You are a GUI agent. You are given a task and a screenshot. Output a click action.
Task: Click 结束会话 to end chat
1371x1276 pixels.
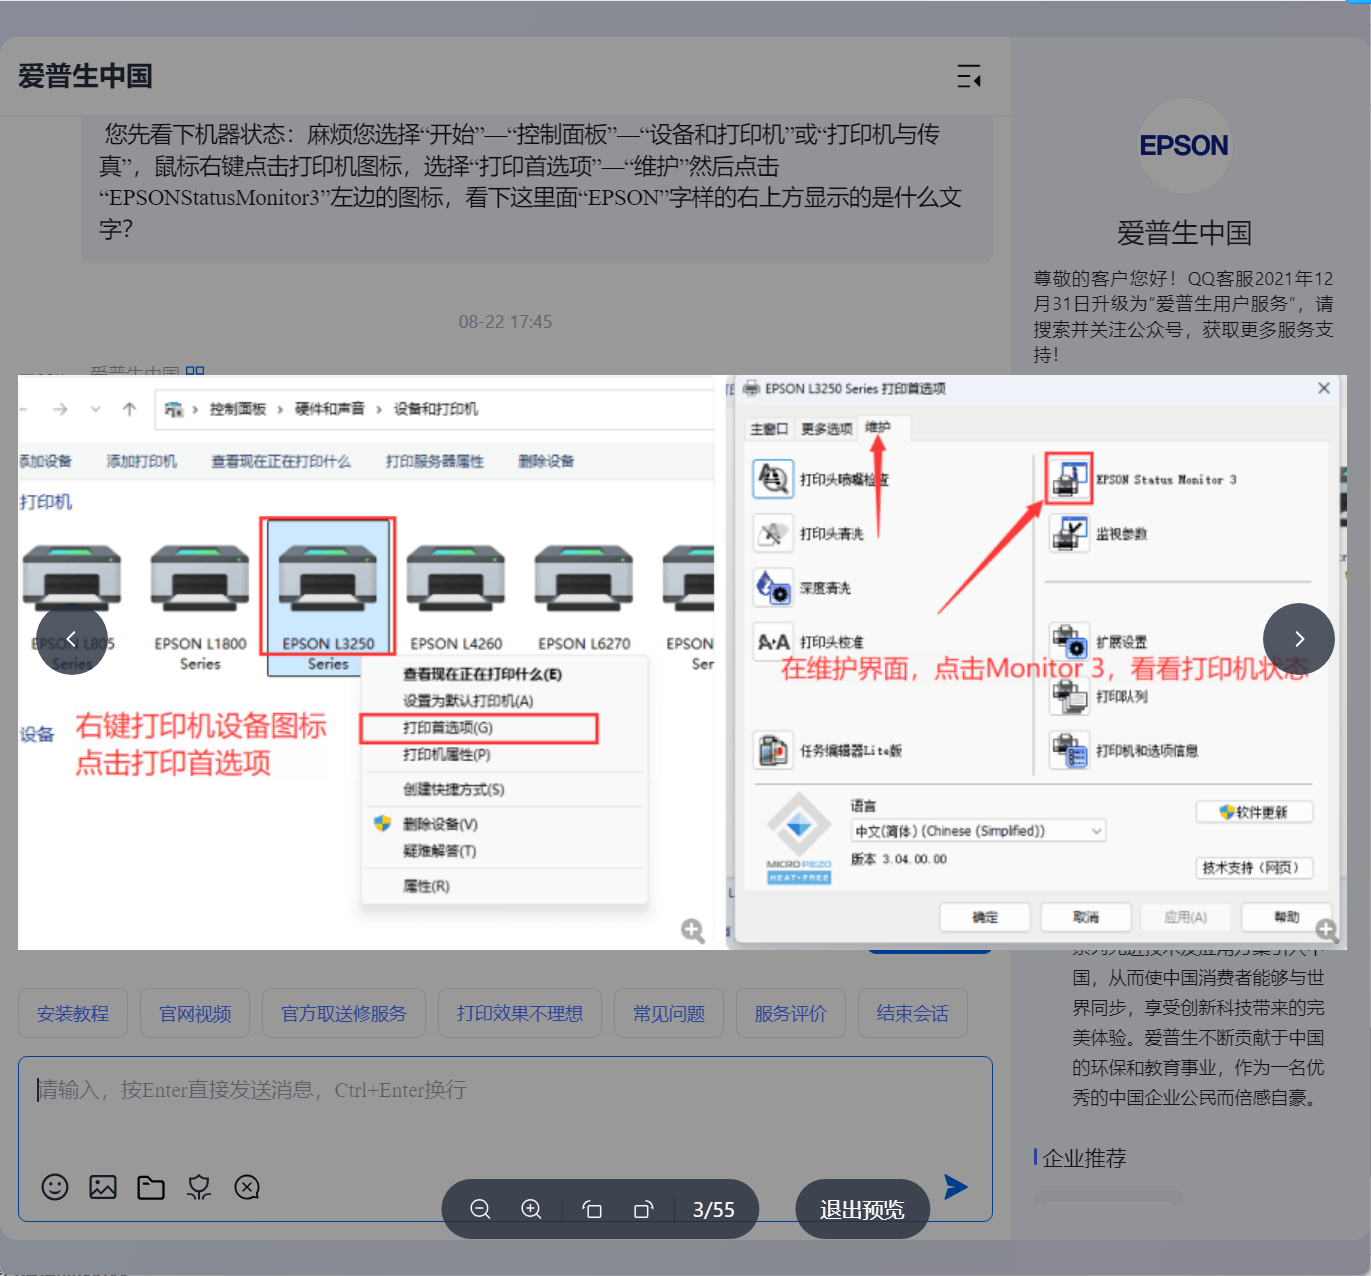pos(913,1014)
